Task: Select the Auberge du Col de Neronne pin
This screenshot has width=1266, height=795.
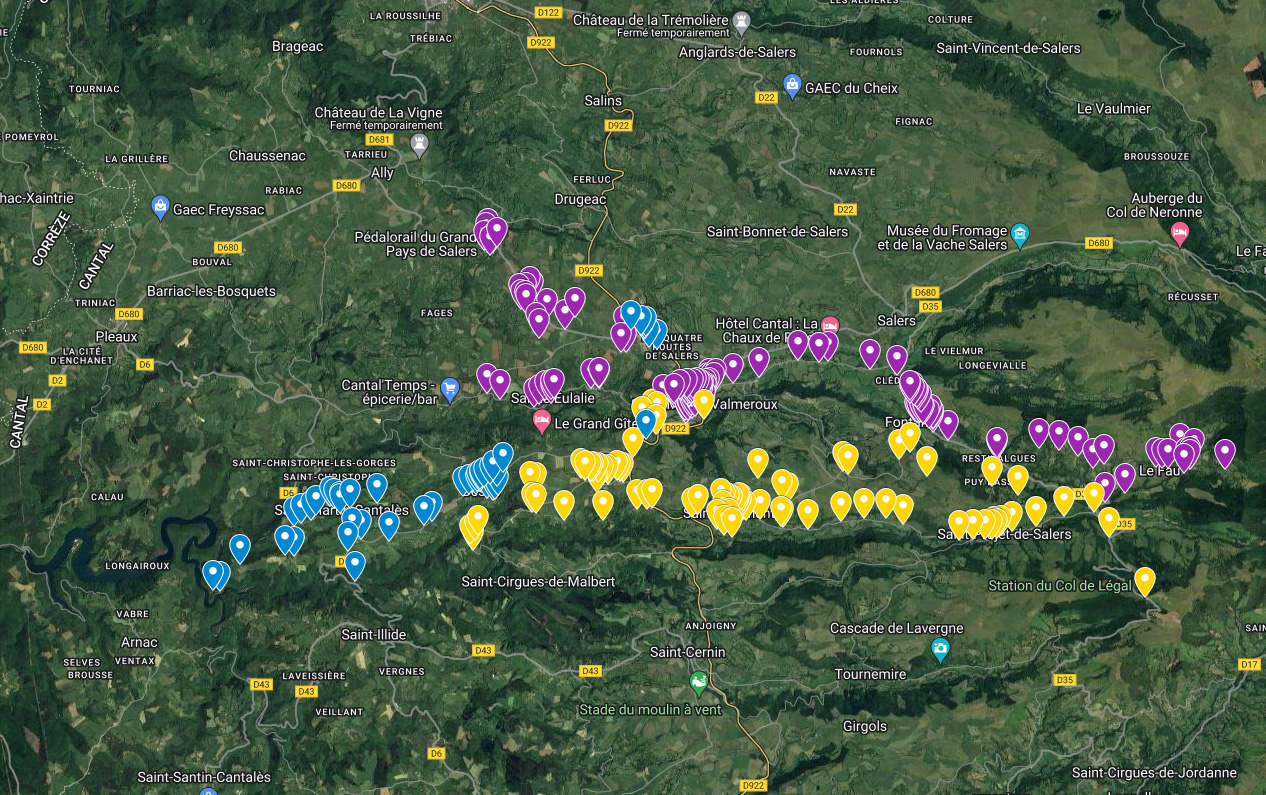Action: pos(1180,234)
